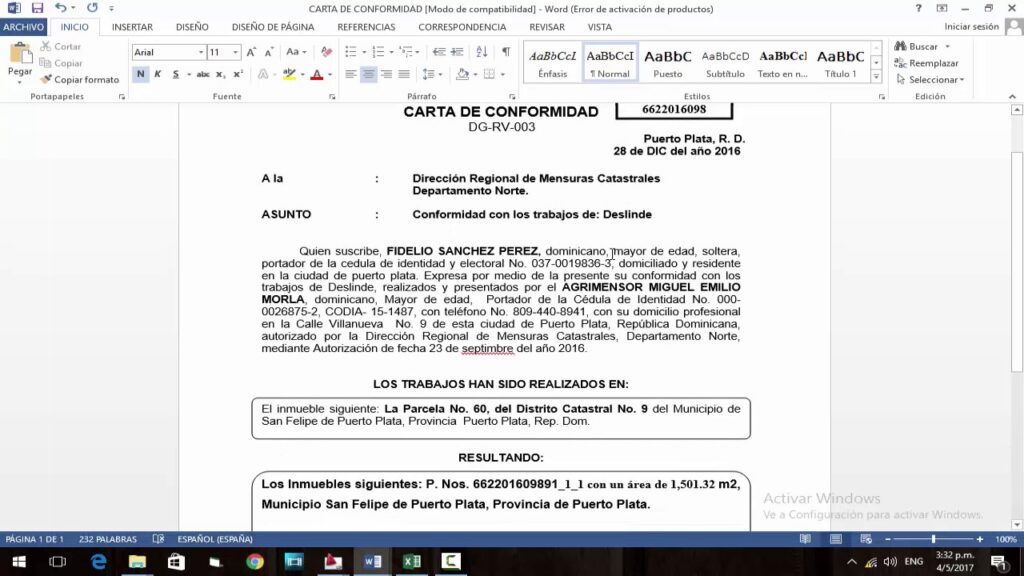
Task: Click the sort A-Z icon
Action: click(x=481, y=52)
